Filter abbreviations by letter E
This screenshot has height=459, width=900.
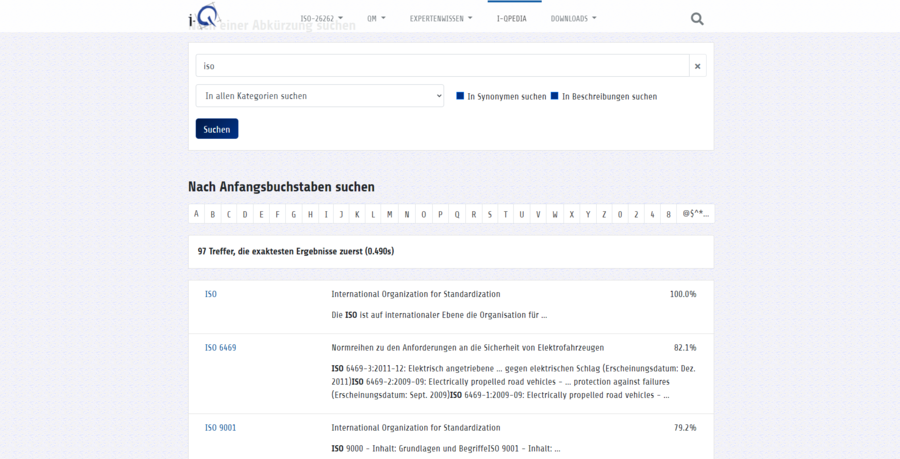tap(261, 214)
